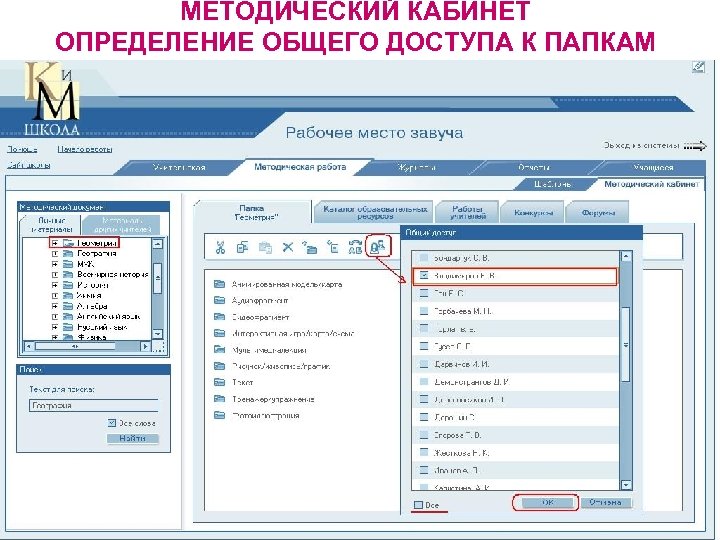Expand the География tree node
The height and width of the screenshot is (540, 720).
(x=55, y=253)
